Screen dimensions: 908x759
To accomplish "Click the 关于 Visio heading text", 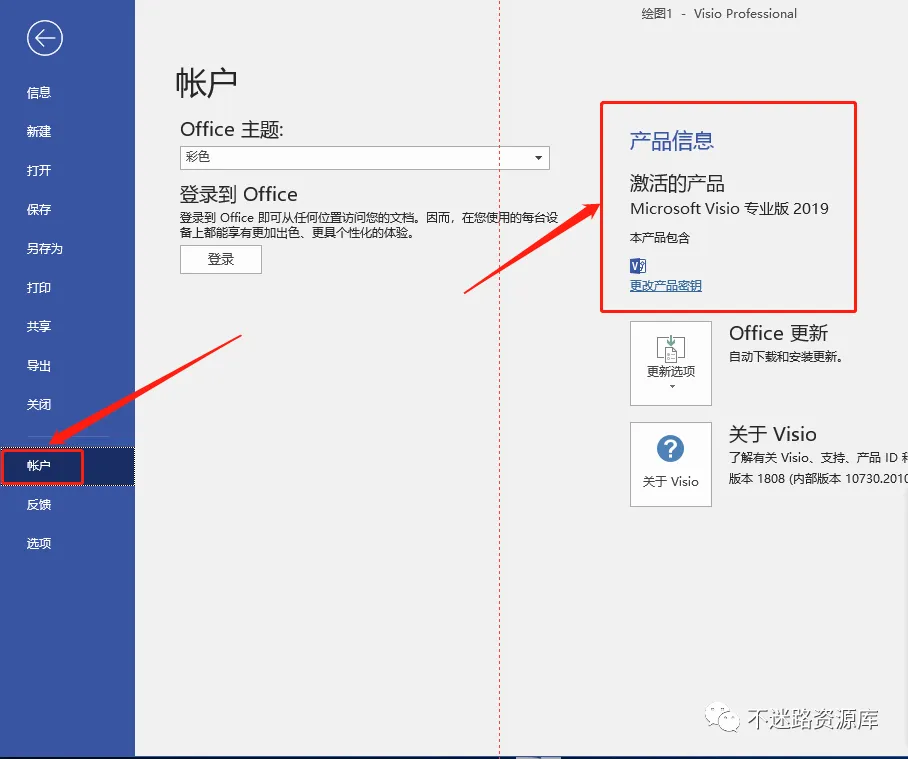I will point(772,434).
